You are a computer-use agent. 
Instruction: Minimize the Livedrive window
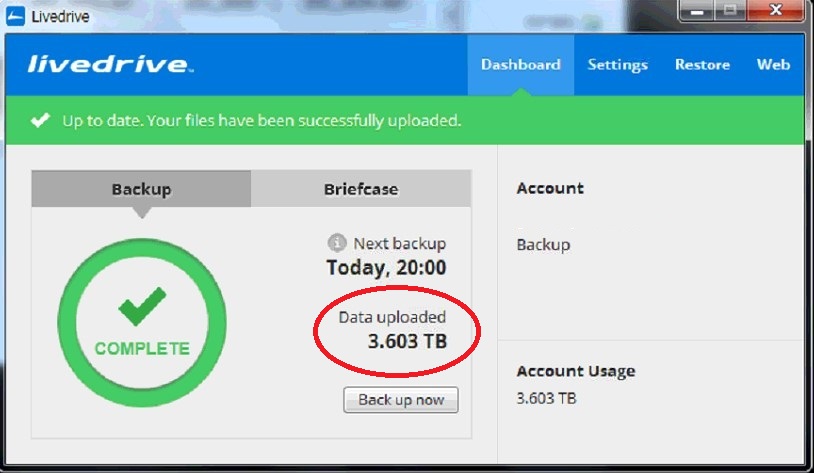point(697,10)
